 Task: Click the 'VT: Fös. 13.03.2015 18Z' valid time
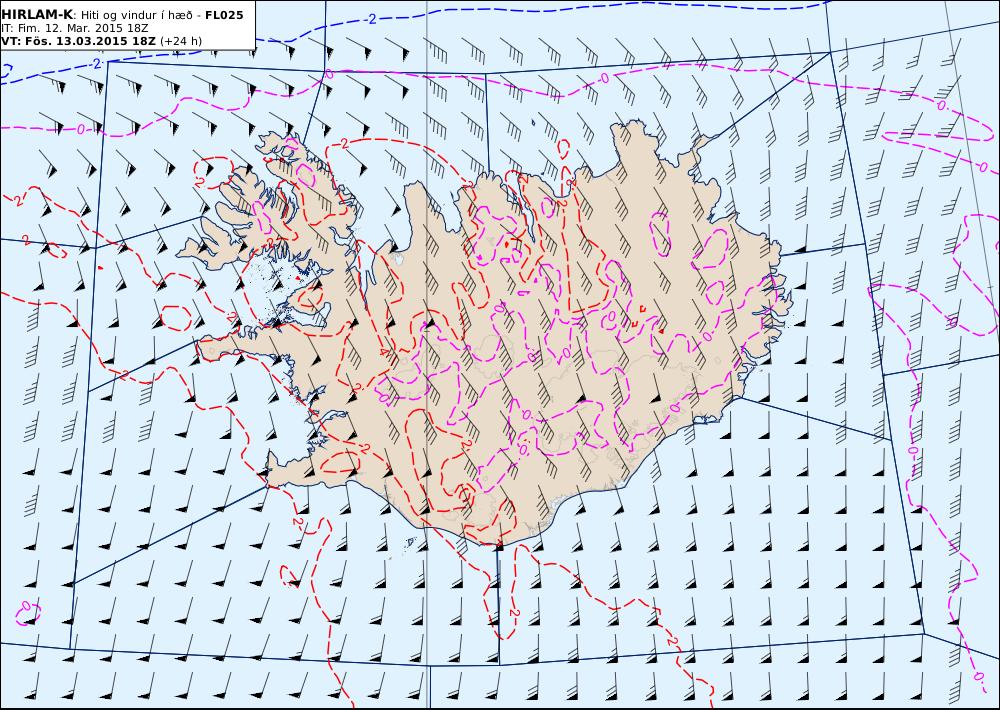click(78, 41)
